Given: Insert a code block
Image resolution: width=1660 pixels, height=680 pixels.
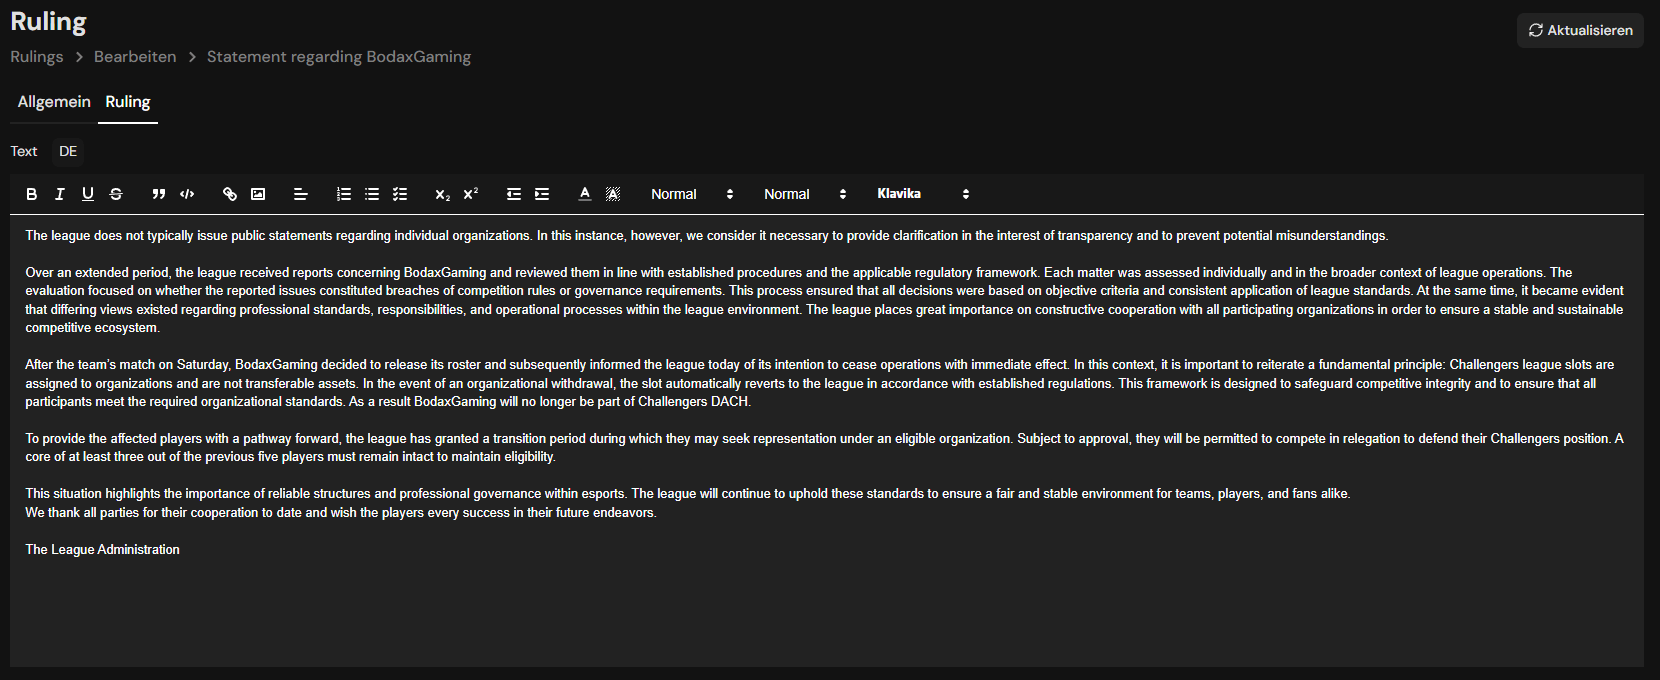Looking at the screenshot, I should (x=187, y=194).
